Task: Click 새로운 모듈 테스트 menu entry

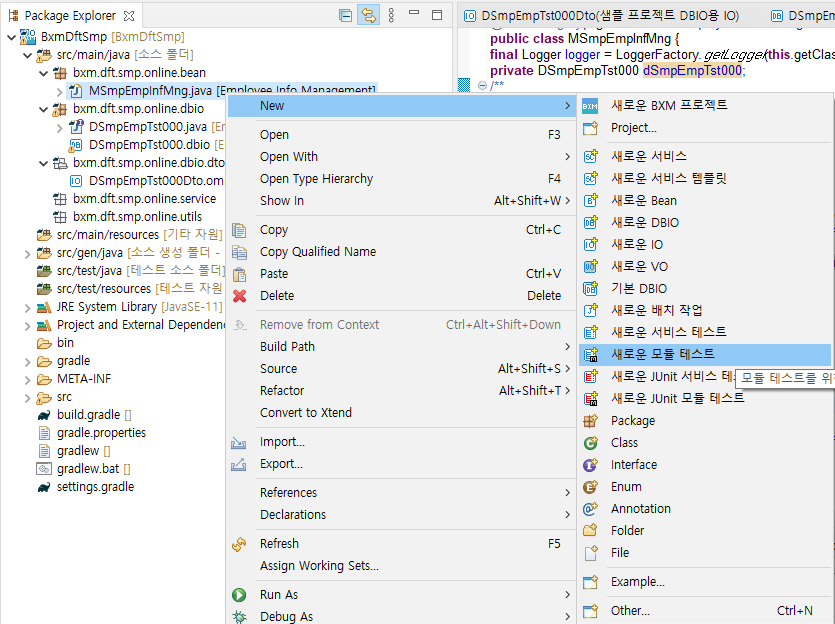Action: 662,354
